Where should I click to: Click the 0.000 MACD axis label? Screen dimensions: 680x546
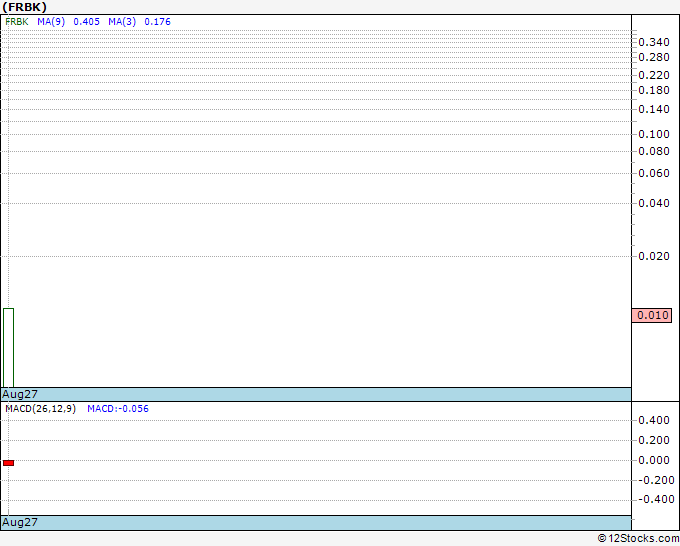pyautogui.click(x=654, y=461)
